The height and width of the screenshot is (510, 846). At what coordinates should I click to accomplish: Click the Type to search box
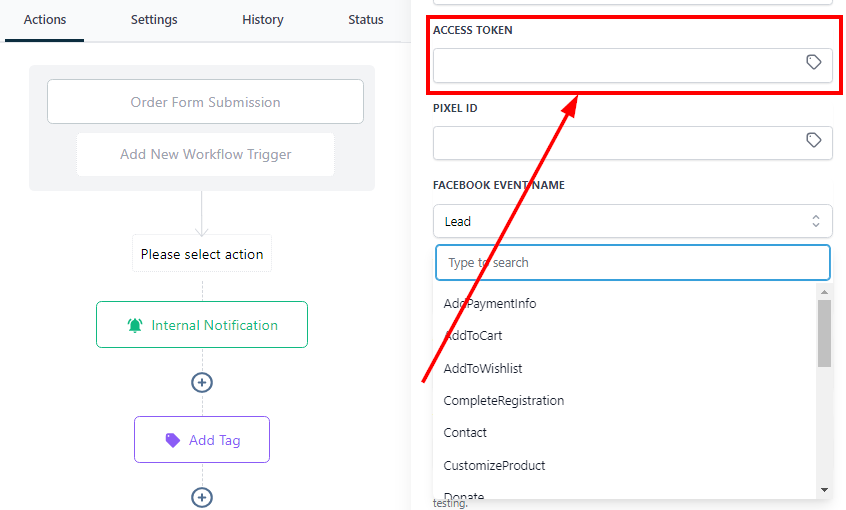(632, 263)
